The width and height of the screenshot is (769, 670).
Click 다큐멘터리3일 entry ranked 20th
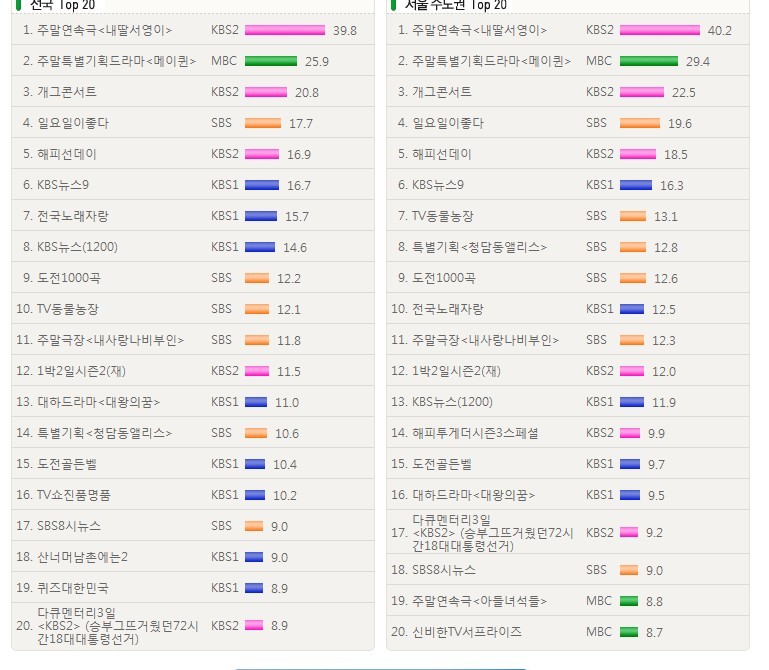[x=118, y=626]
